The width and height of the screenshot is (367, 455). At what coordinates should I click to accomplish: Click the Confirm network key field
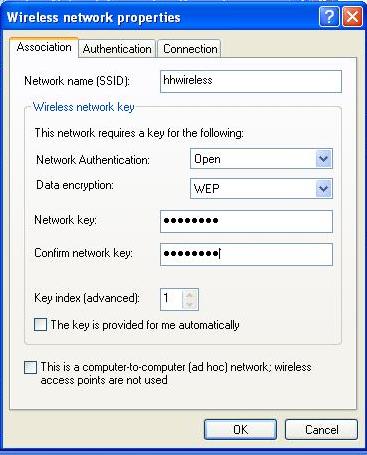246,254
